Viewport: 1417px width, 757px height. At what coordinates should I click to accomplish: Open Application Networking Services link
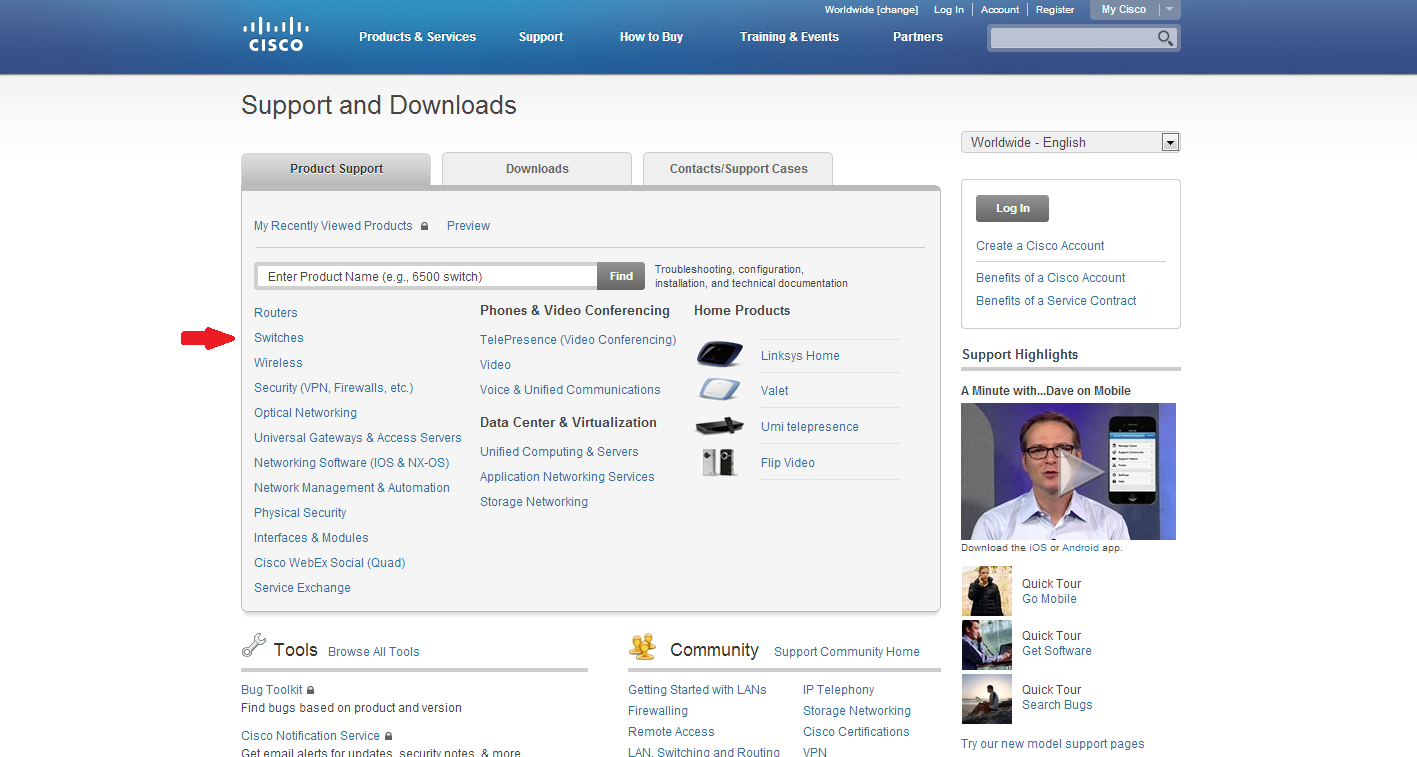tap(567, 477)
